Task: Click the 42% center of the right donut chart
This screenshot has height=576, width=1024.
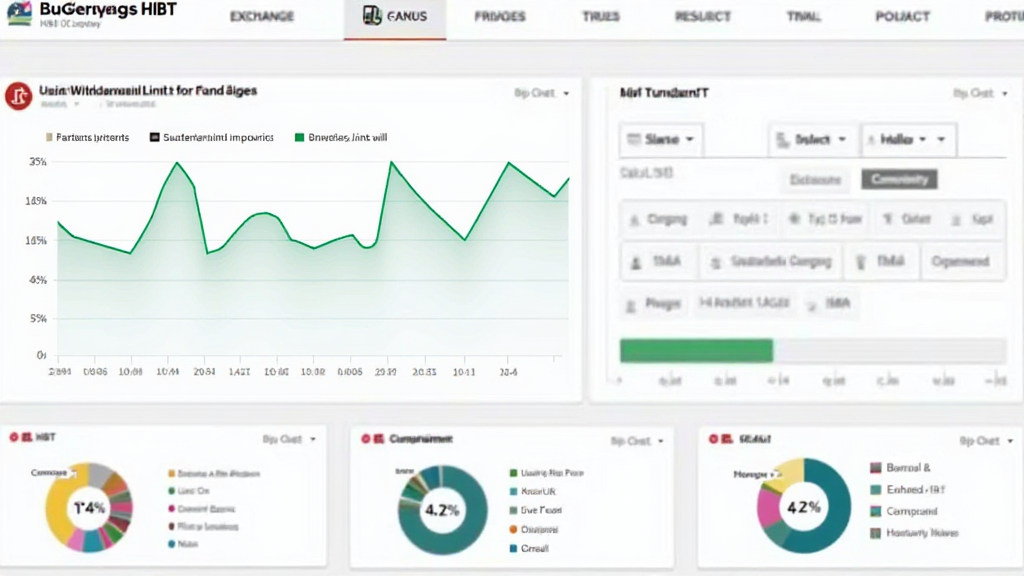Action: pos(804,507)
